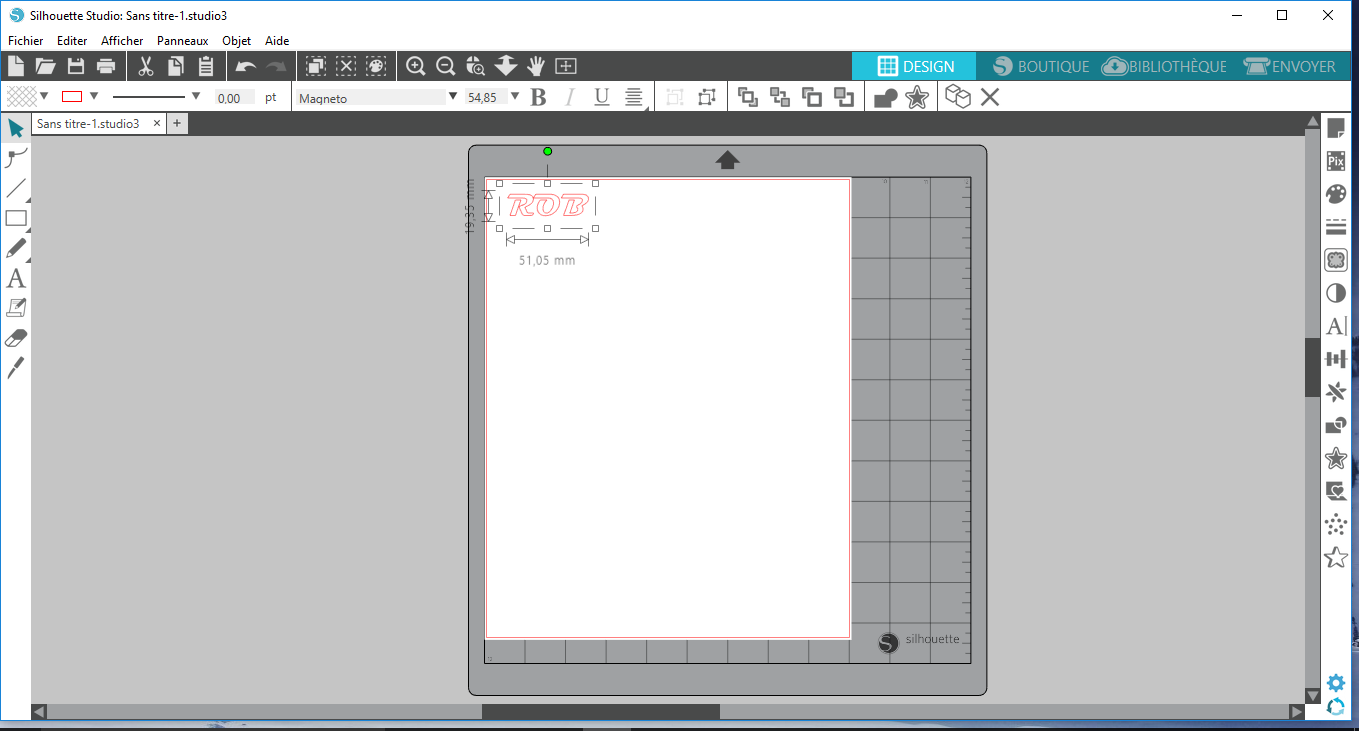The image size is (1359, 731).
Task: Activate the Pan hand tool
Action: click(536, 66)
